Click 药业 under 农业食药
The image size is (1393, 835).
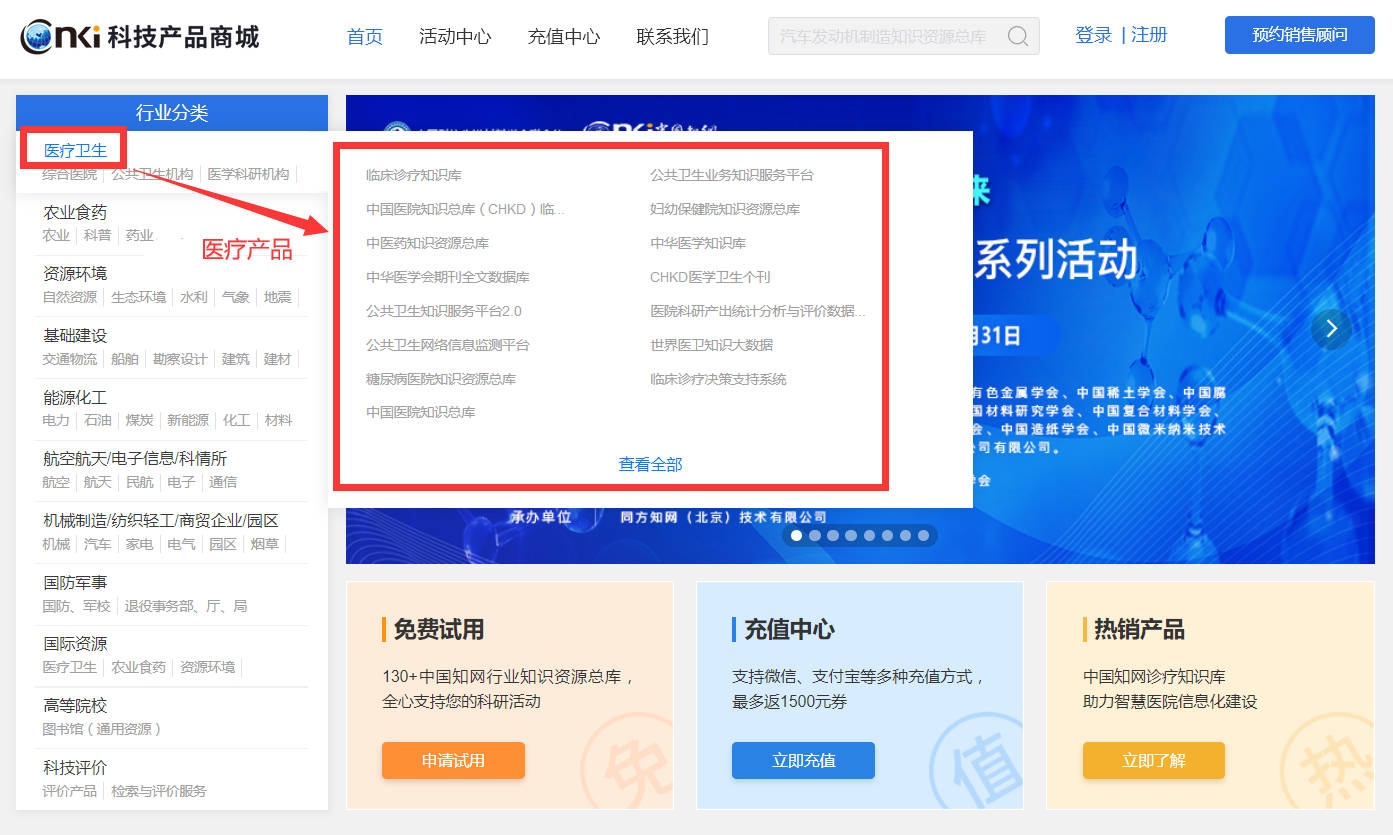(140, 235)
